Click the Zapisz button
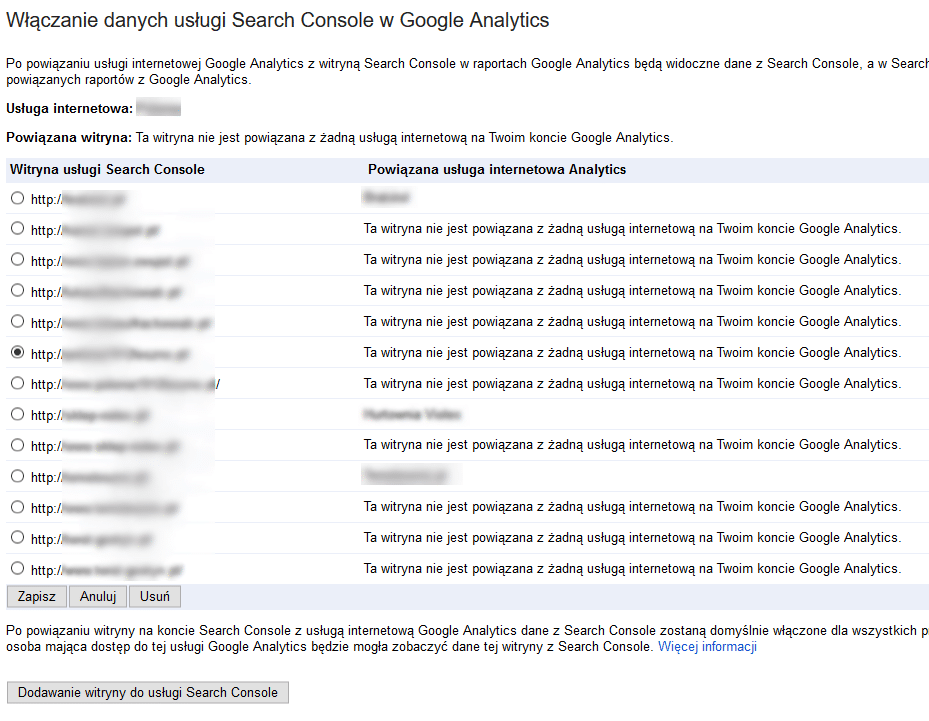The image size is (929, 721). click(37, 597)
